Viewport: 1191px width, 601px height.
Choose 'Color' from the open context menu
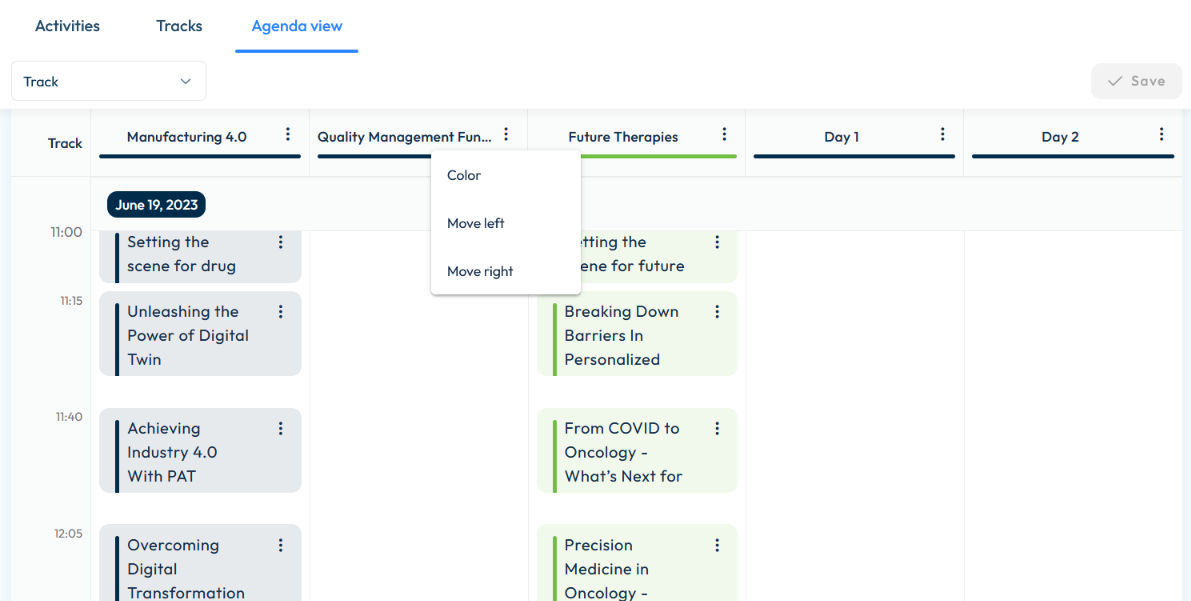point(463,175)
